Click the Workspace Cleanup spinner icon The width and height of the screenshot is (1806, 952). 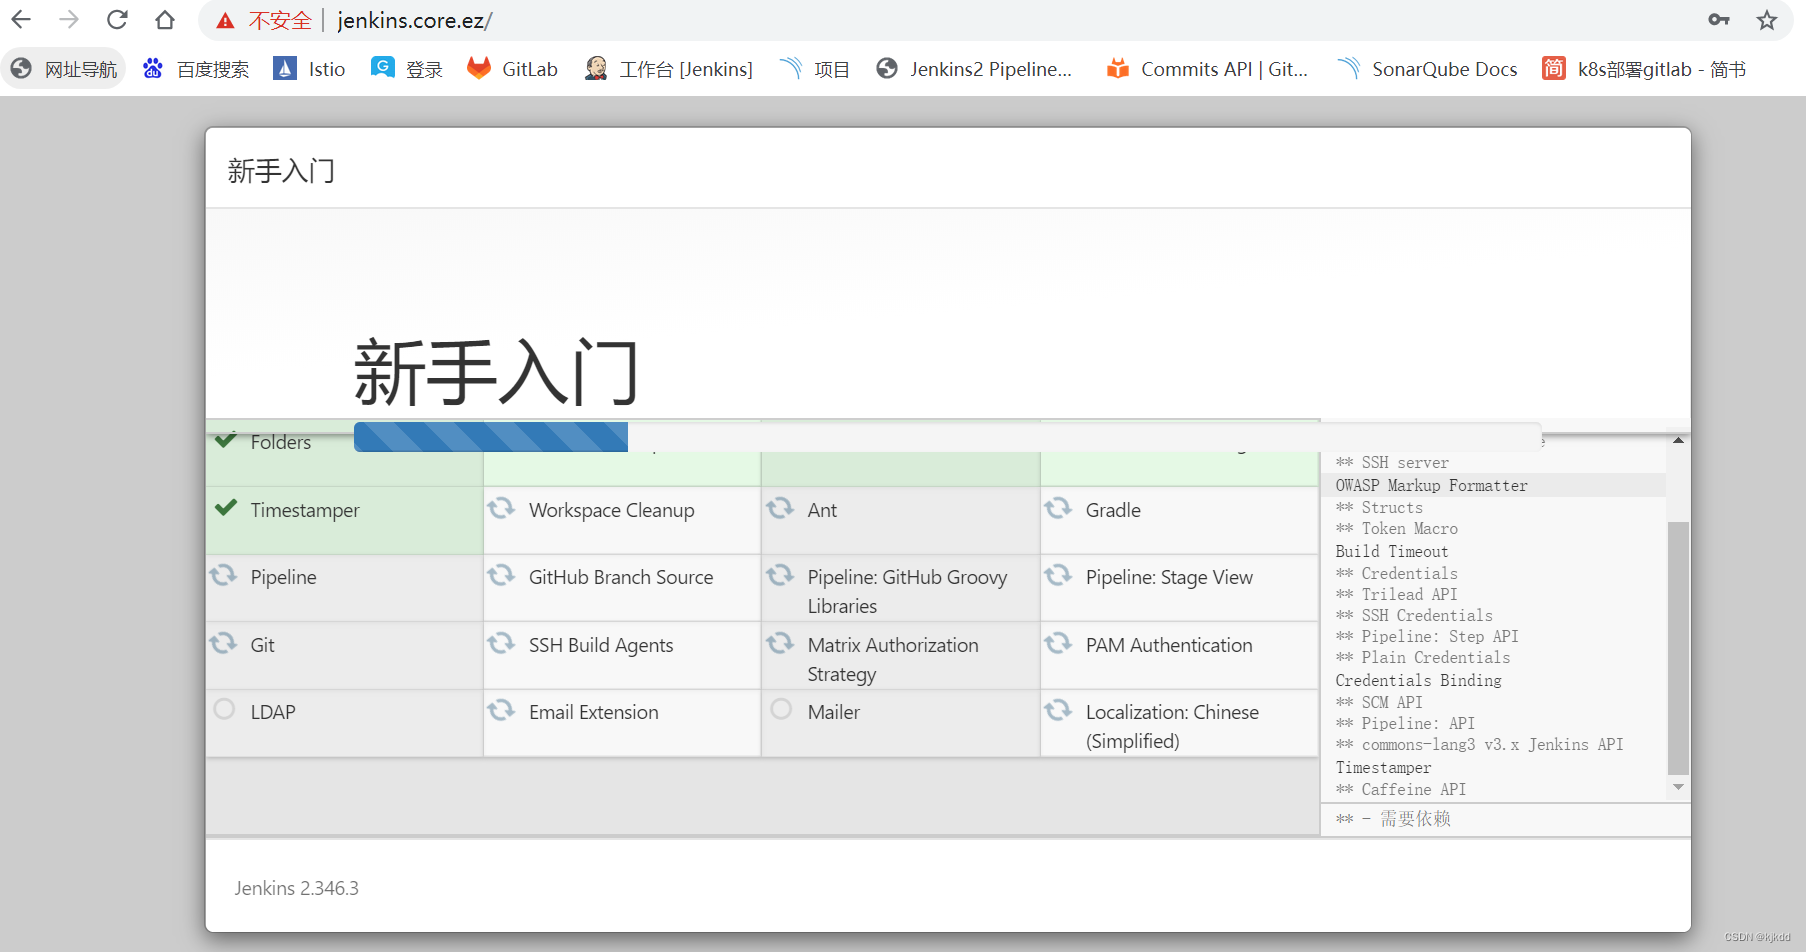501,508
